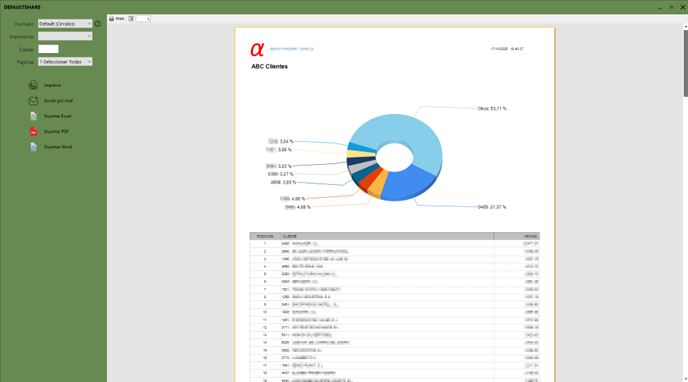
Task: Click the Exportar PDF label
Action: click(x=56, y=132)
